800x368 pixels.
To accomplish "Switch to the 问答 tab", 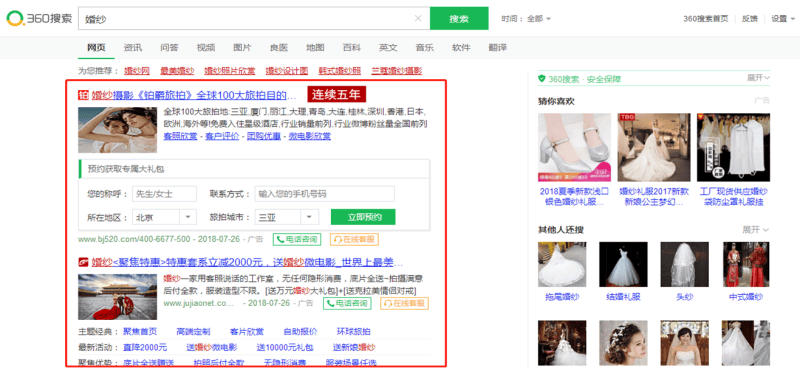I will [169, 47].
